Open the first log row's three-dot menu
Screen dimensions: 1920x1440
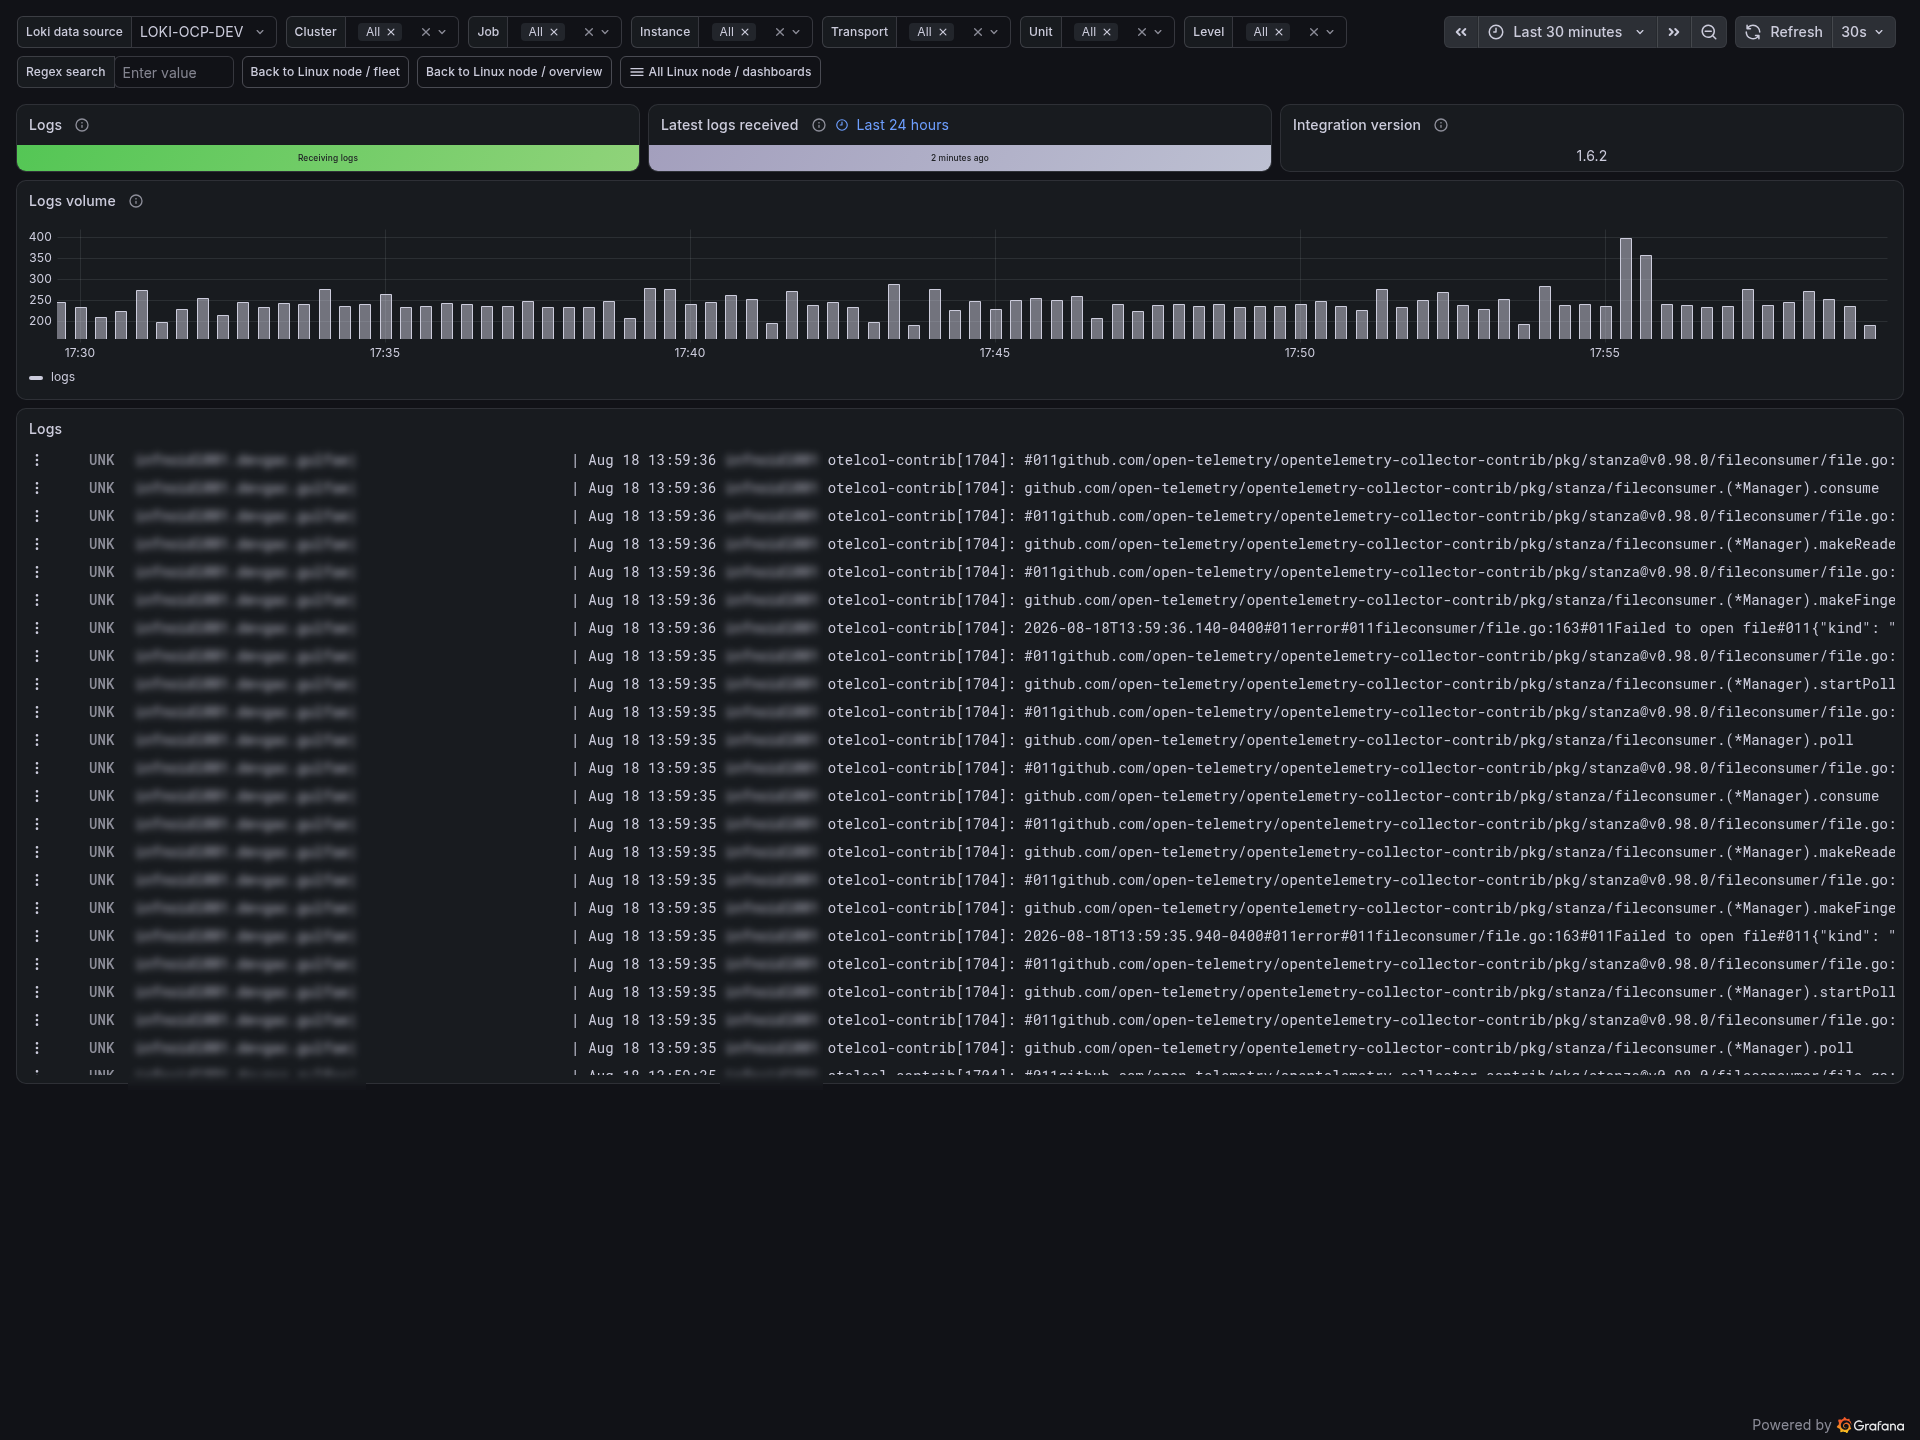pyautogui.click(x=37, y=460)
